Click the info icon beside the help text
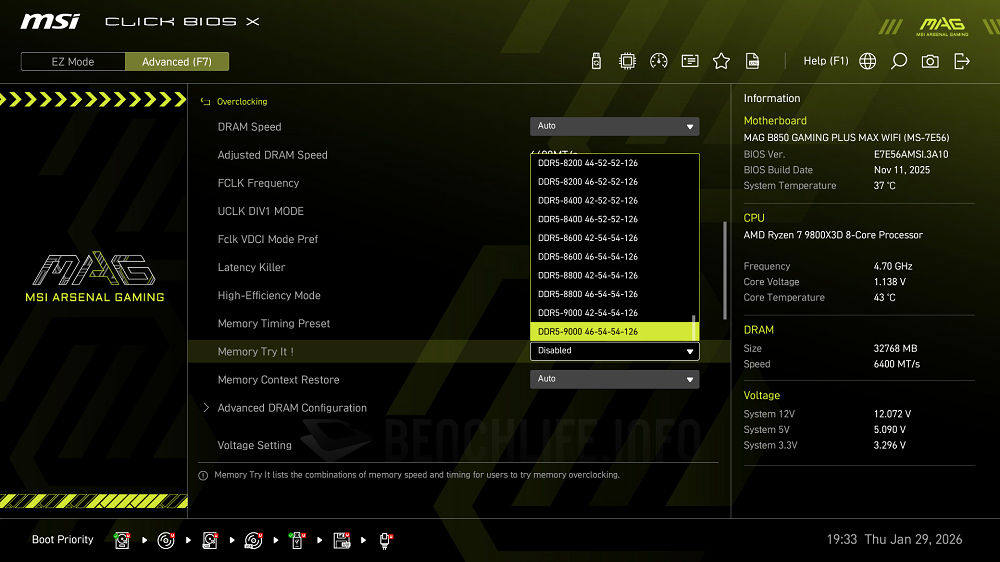This screenshot has width=1000, height=562. click(x=203, y=475)
